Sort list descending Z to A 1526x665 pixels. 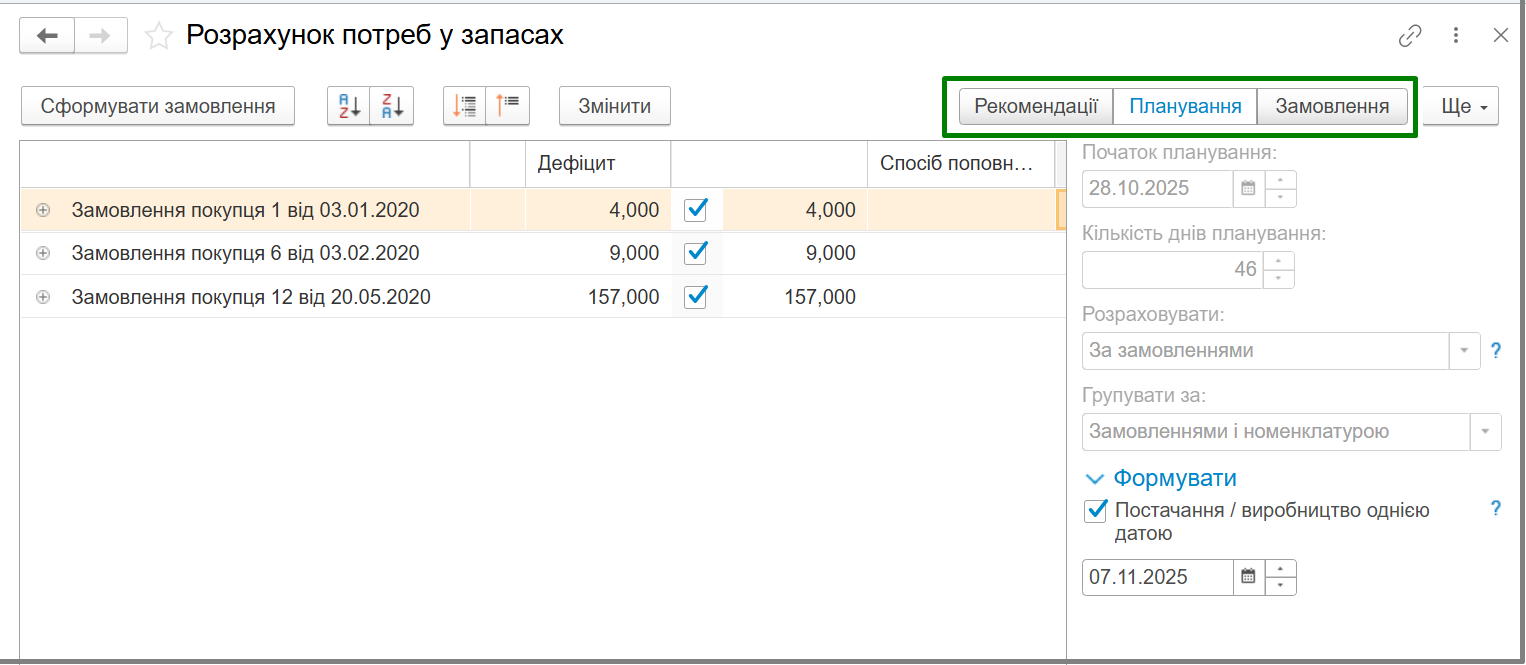pyautogui.click(x=392, y=106)
